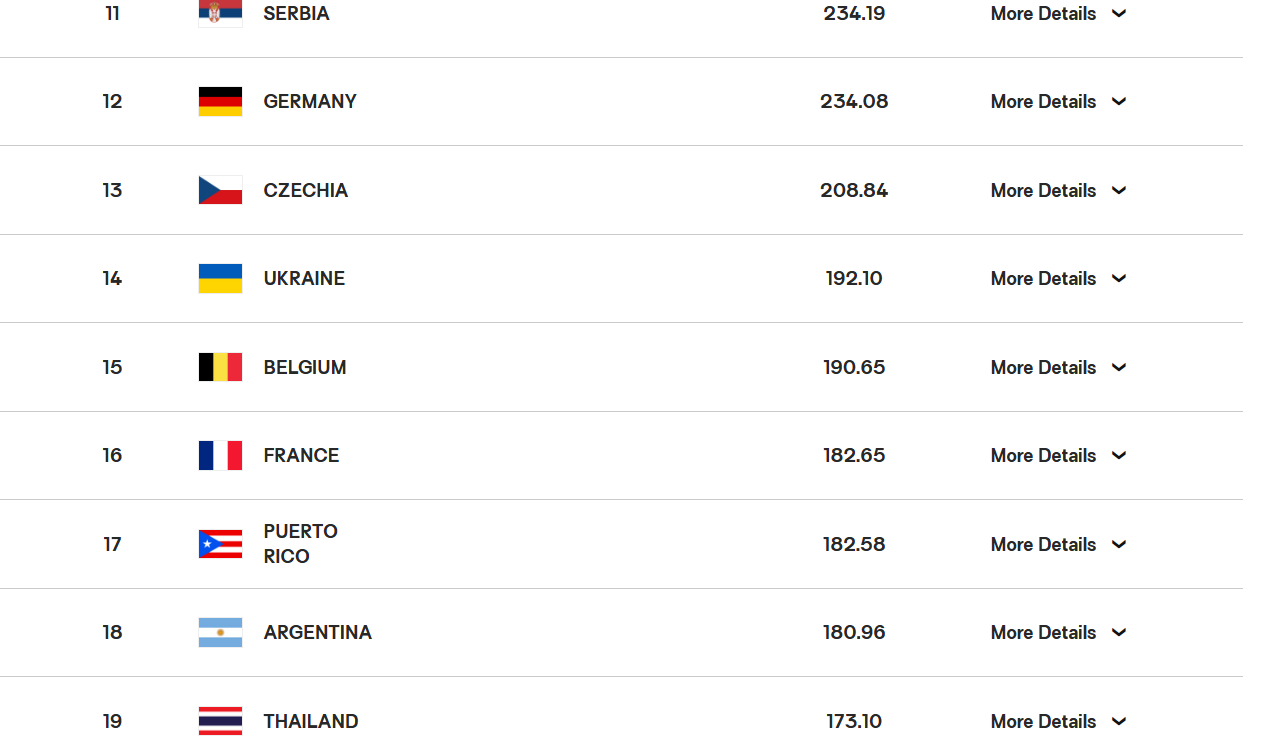The width and height of the screenshot is (1261, 752).
Task: Expand More Details for Serbia
Action: coord(1058,13)
